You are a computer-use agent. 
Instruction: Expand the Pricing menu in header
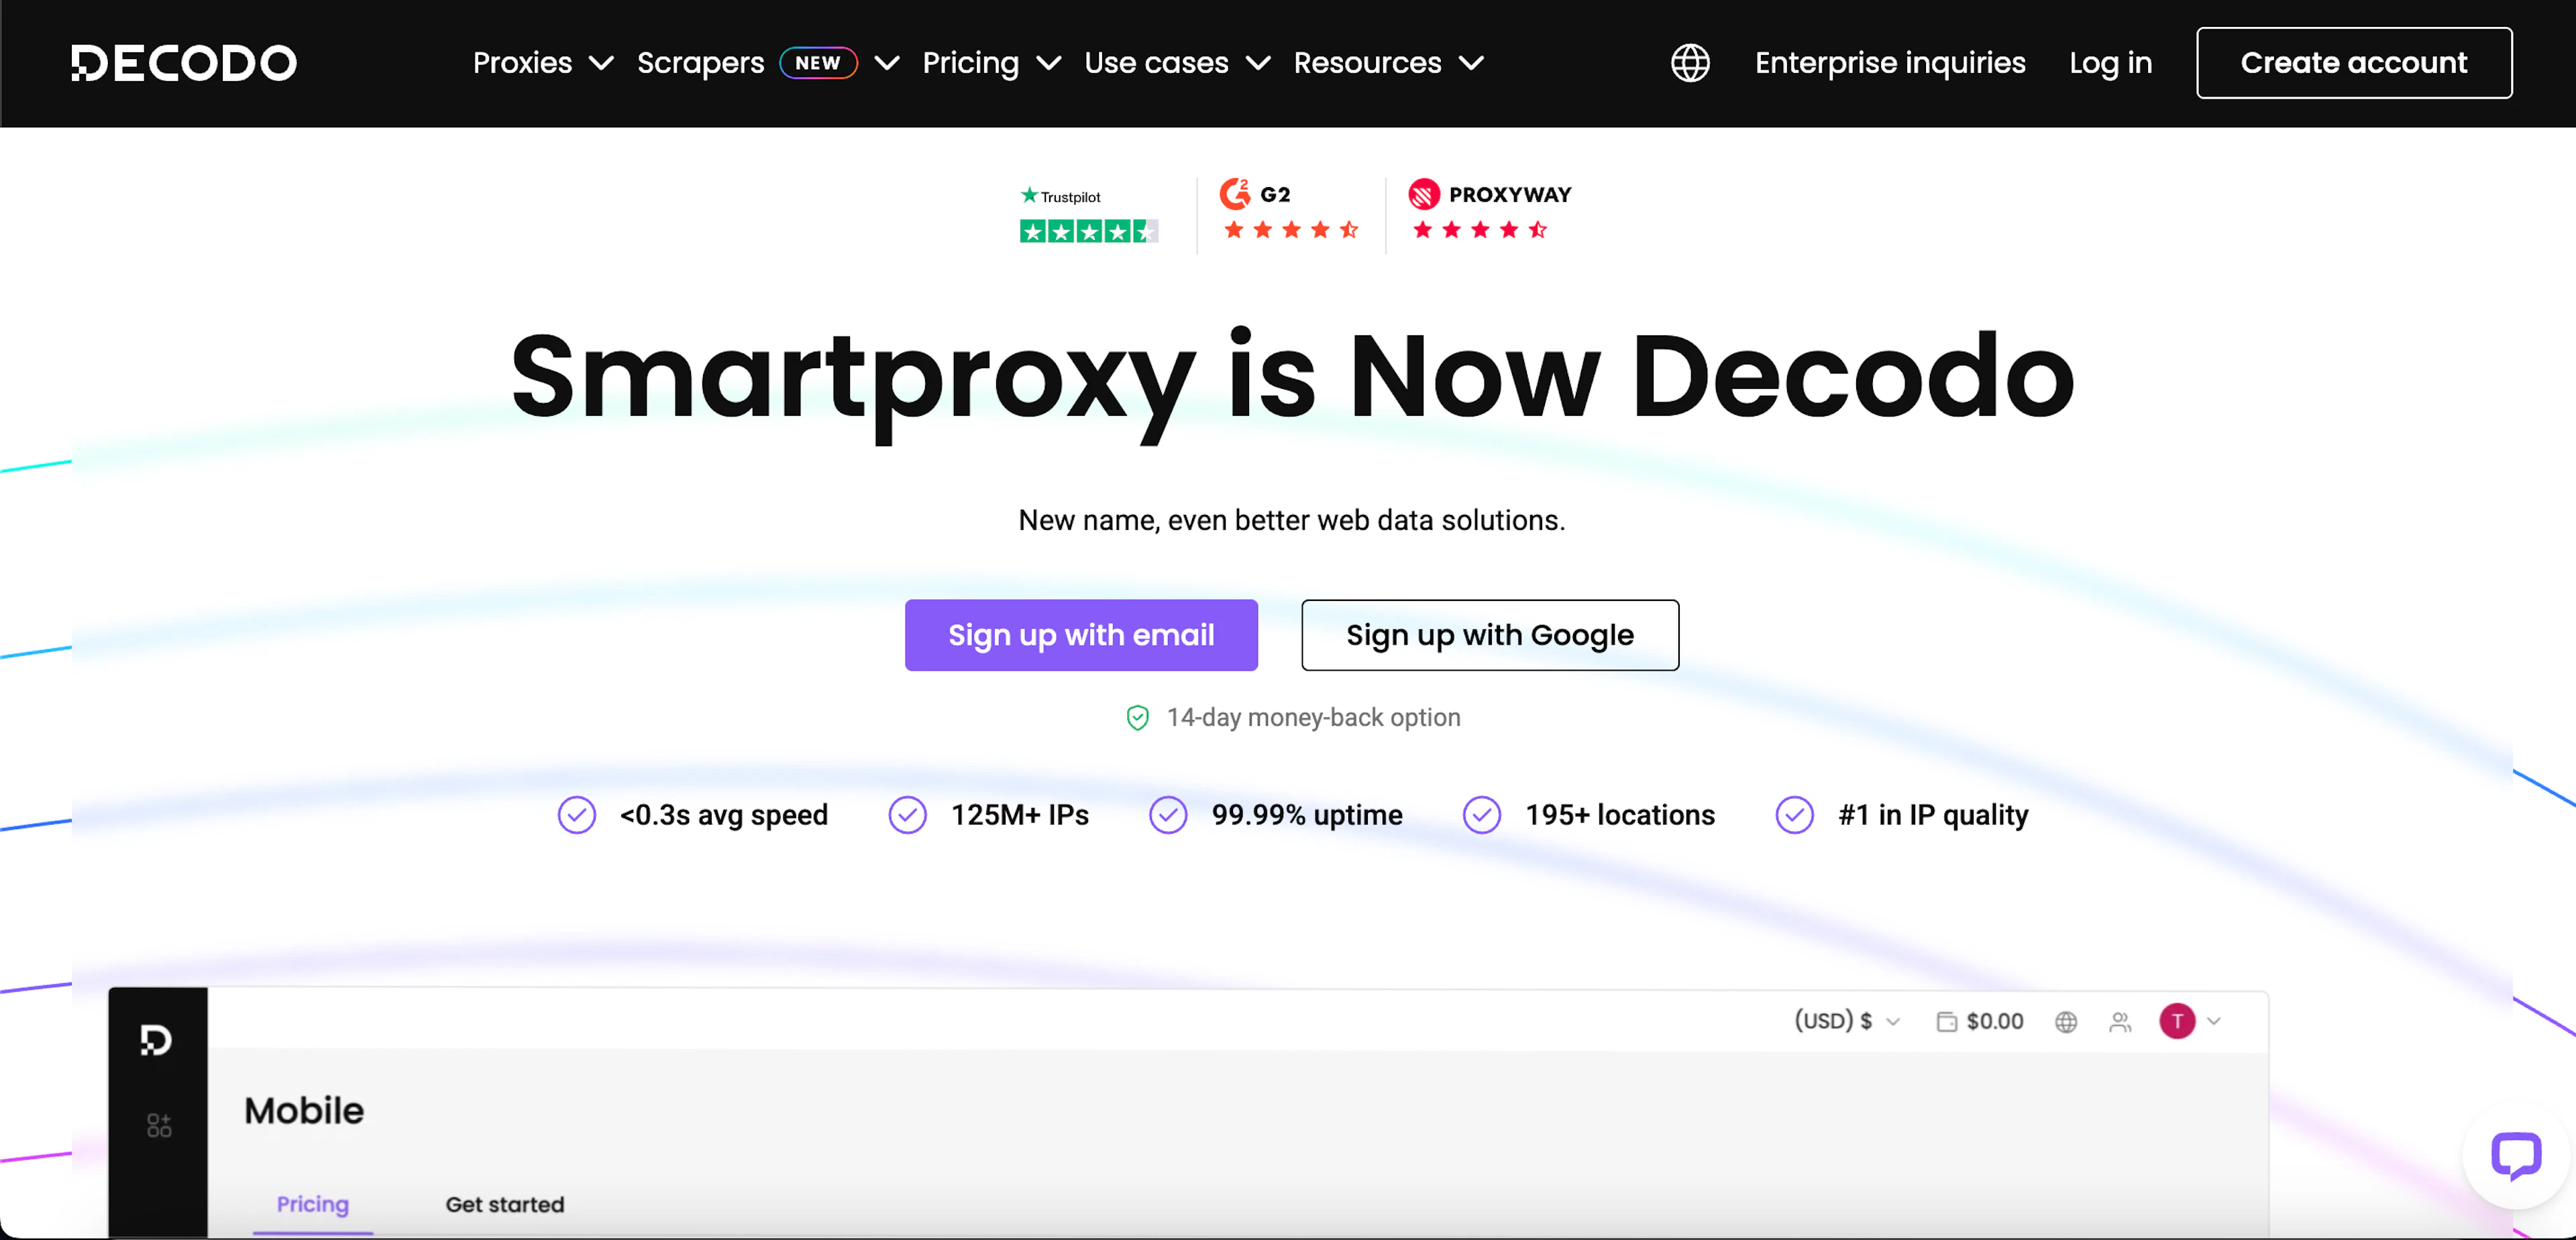991,63
